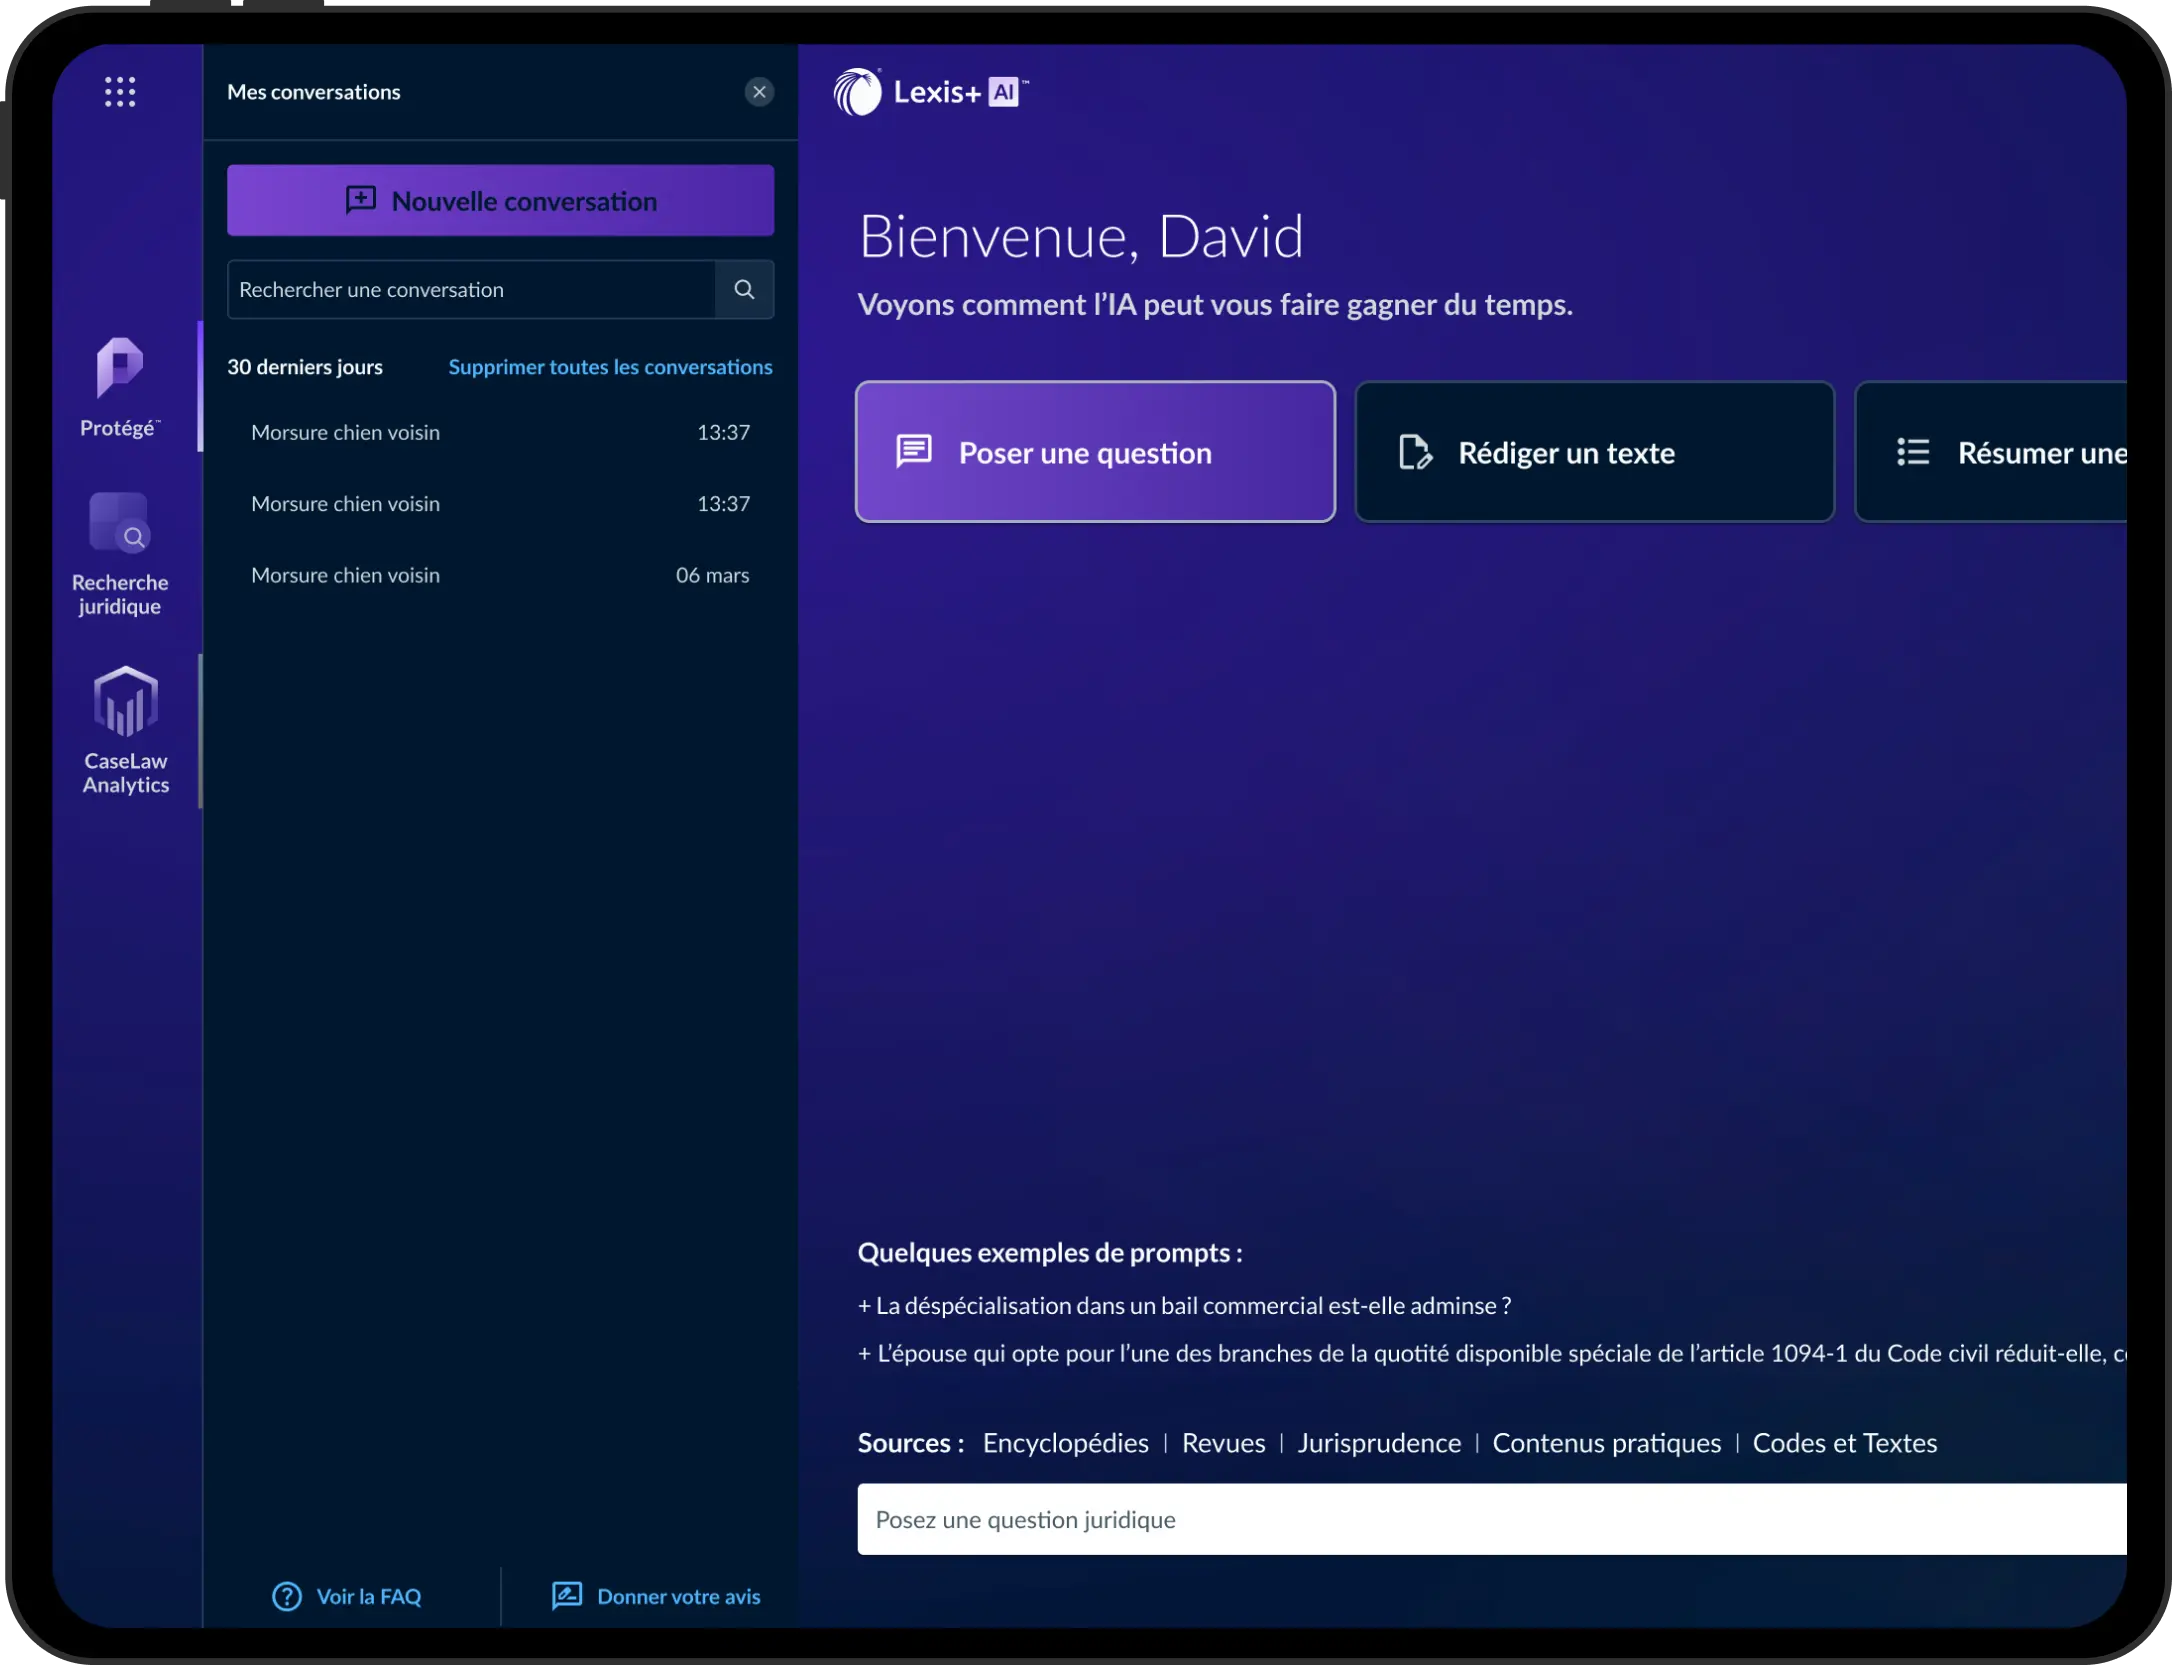
Task: Select the Jurisprudence source
Action: pyautogui.click(x=1378, y=1443)
